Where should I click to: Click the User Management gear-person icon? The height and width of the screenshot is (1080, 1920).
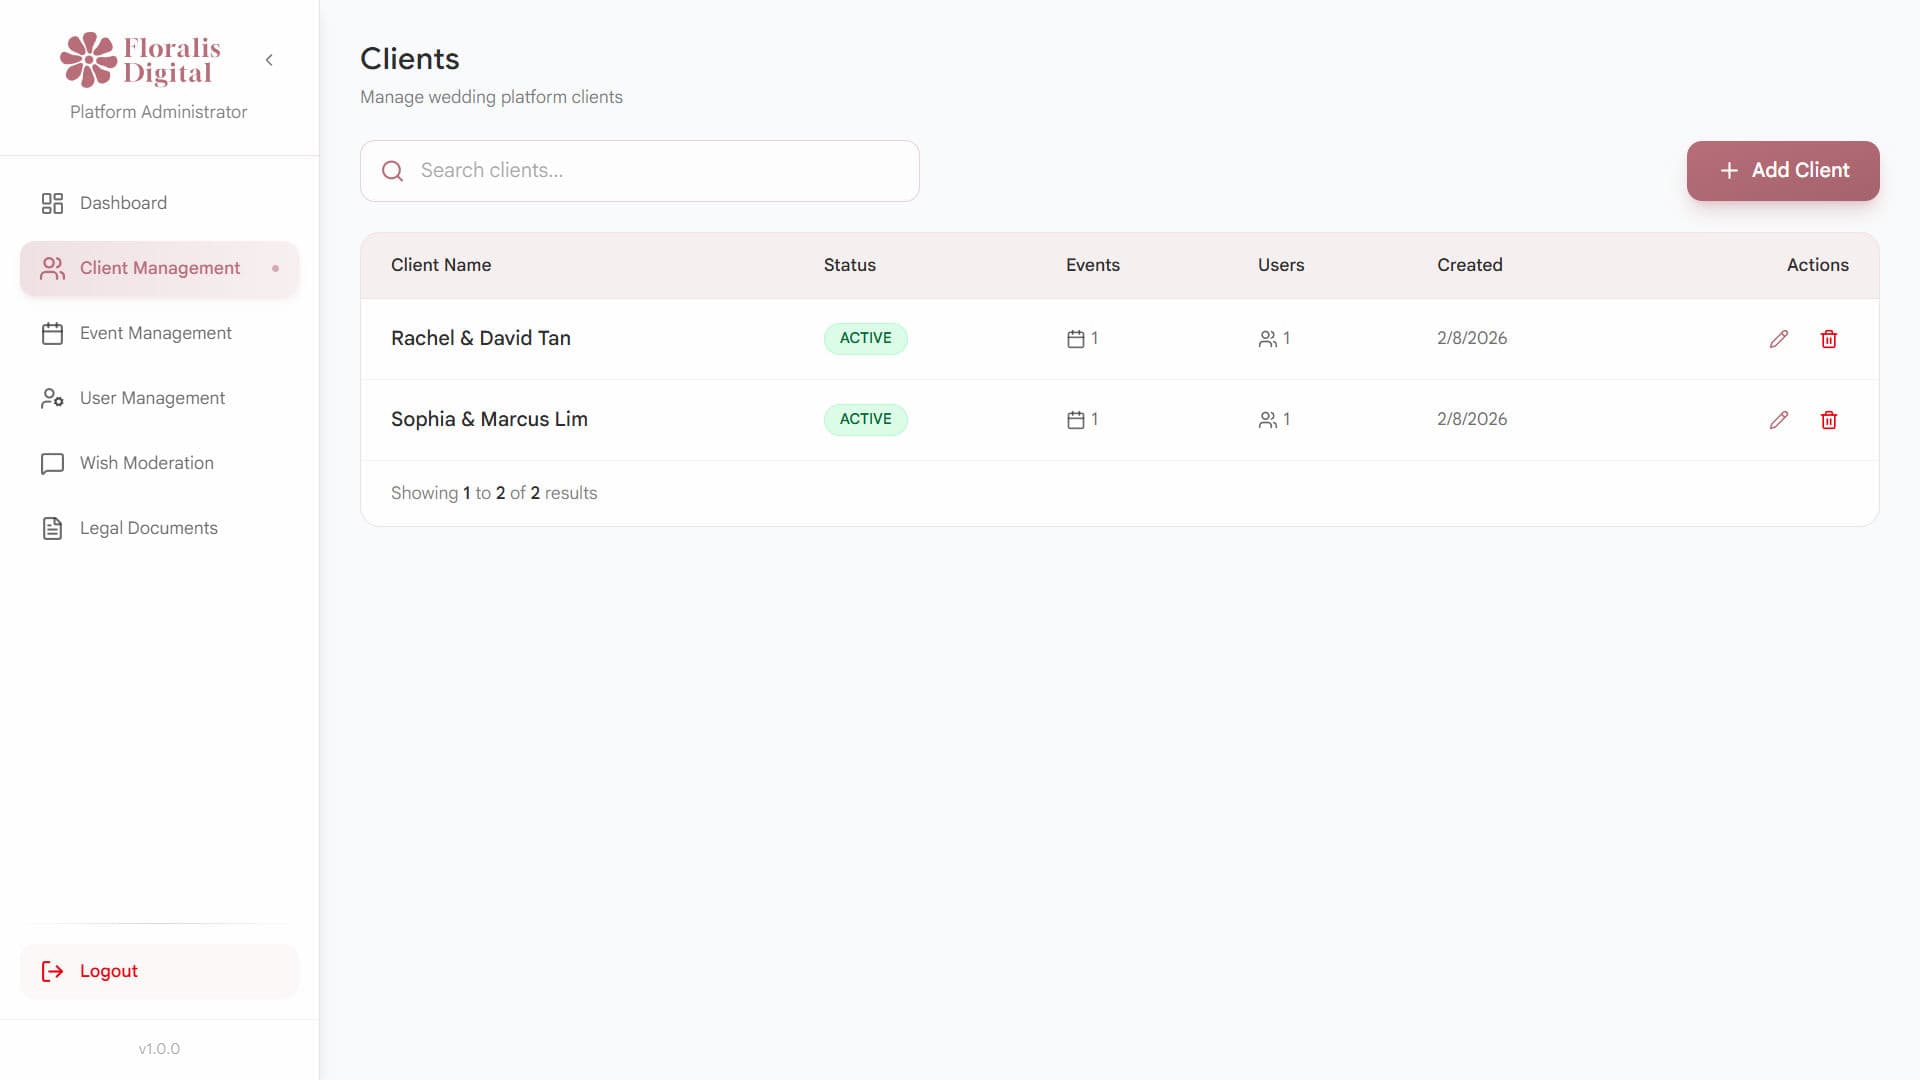point(52,398)
